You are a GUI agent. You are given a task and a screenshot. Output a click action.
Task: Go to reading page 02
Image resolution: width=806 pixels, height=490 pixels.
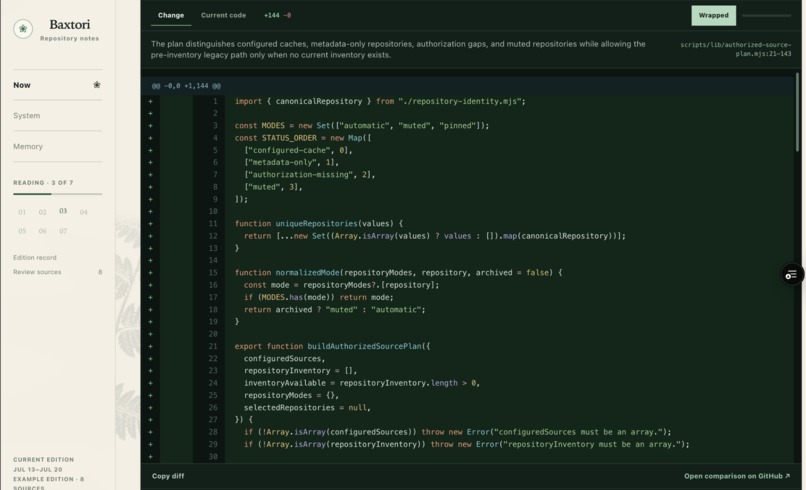tap(43, 212)
